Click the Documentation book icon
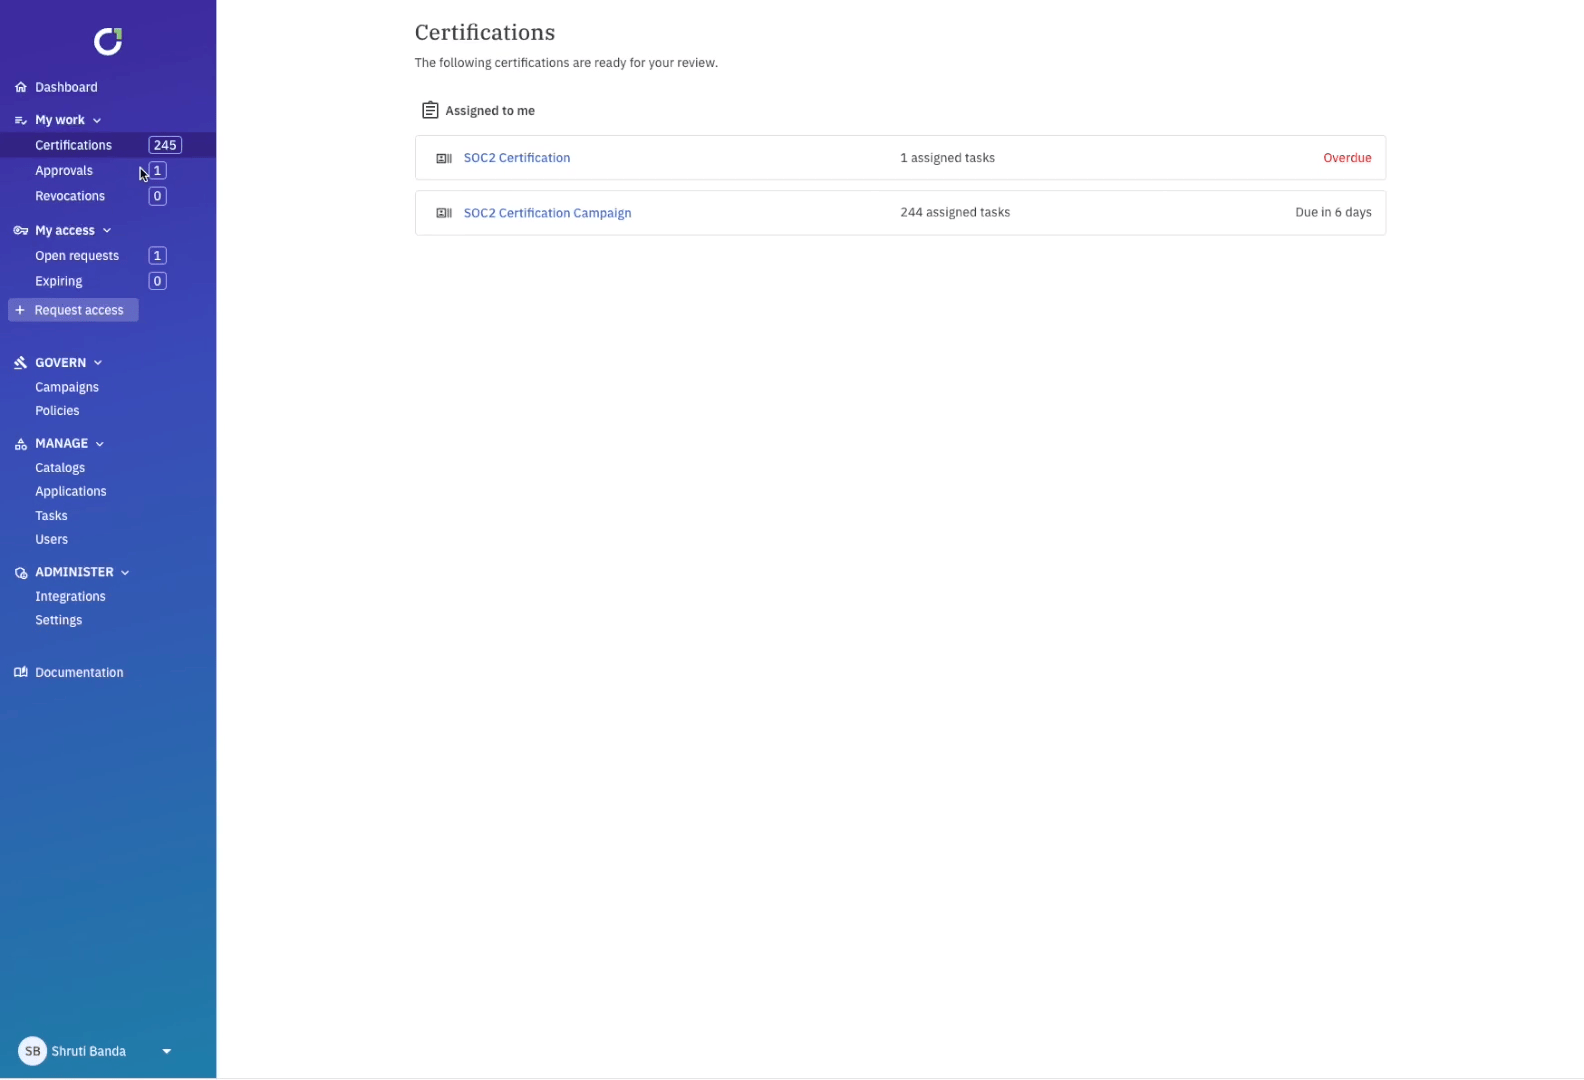Viewport: 1584px width, 1080px height. (20, 672)
